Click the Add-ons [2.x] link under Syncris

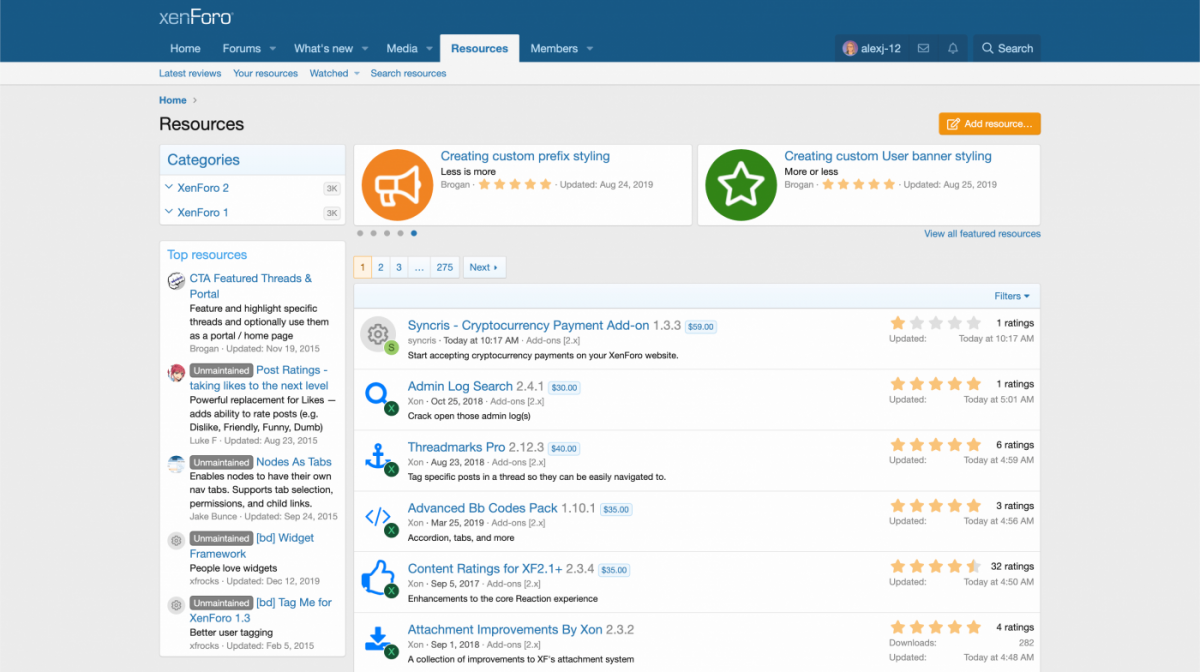(x=554, y=341)
